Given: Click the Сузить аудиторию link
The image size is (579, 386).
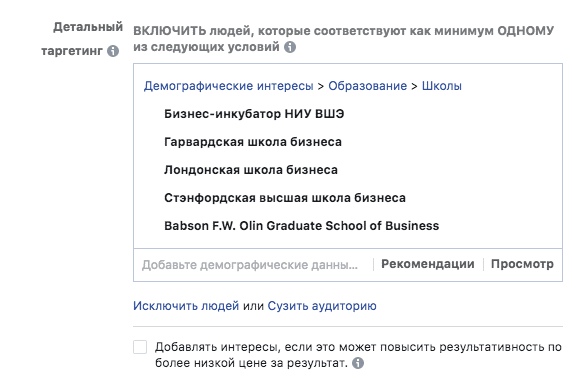Looking at the screenshot, I should pos(322,306).
